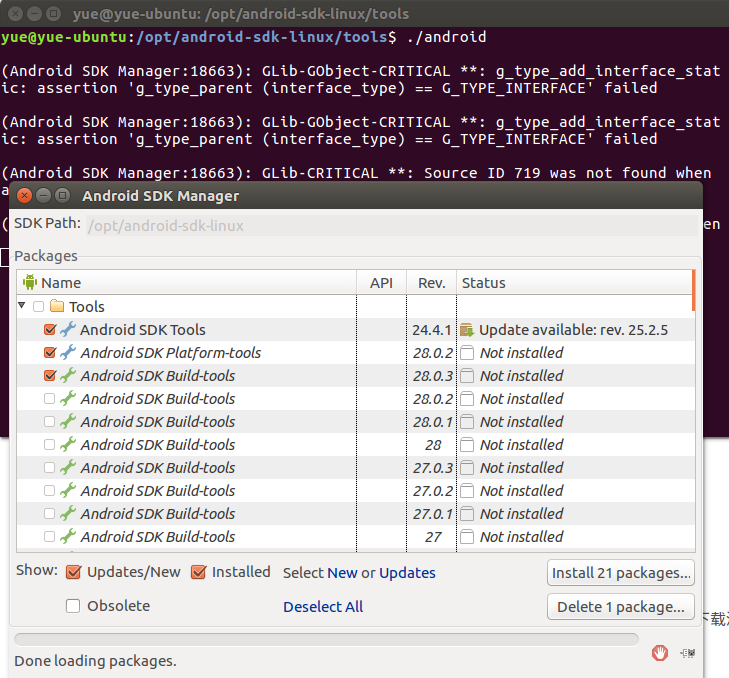Click the red stop loading icon

pyautogui.click(x=660, y=653)
